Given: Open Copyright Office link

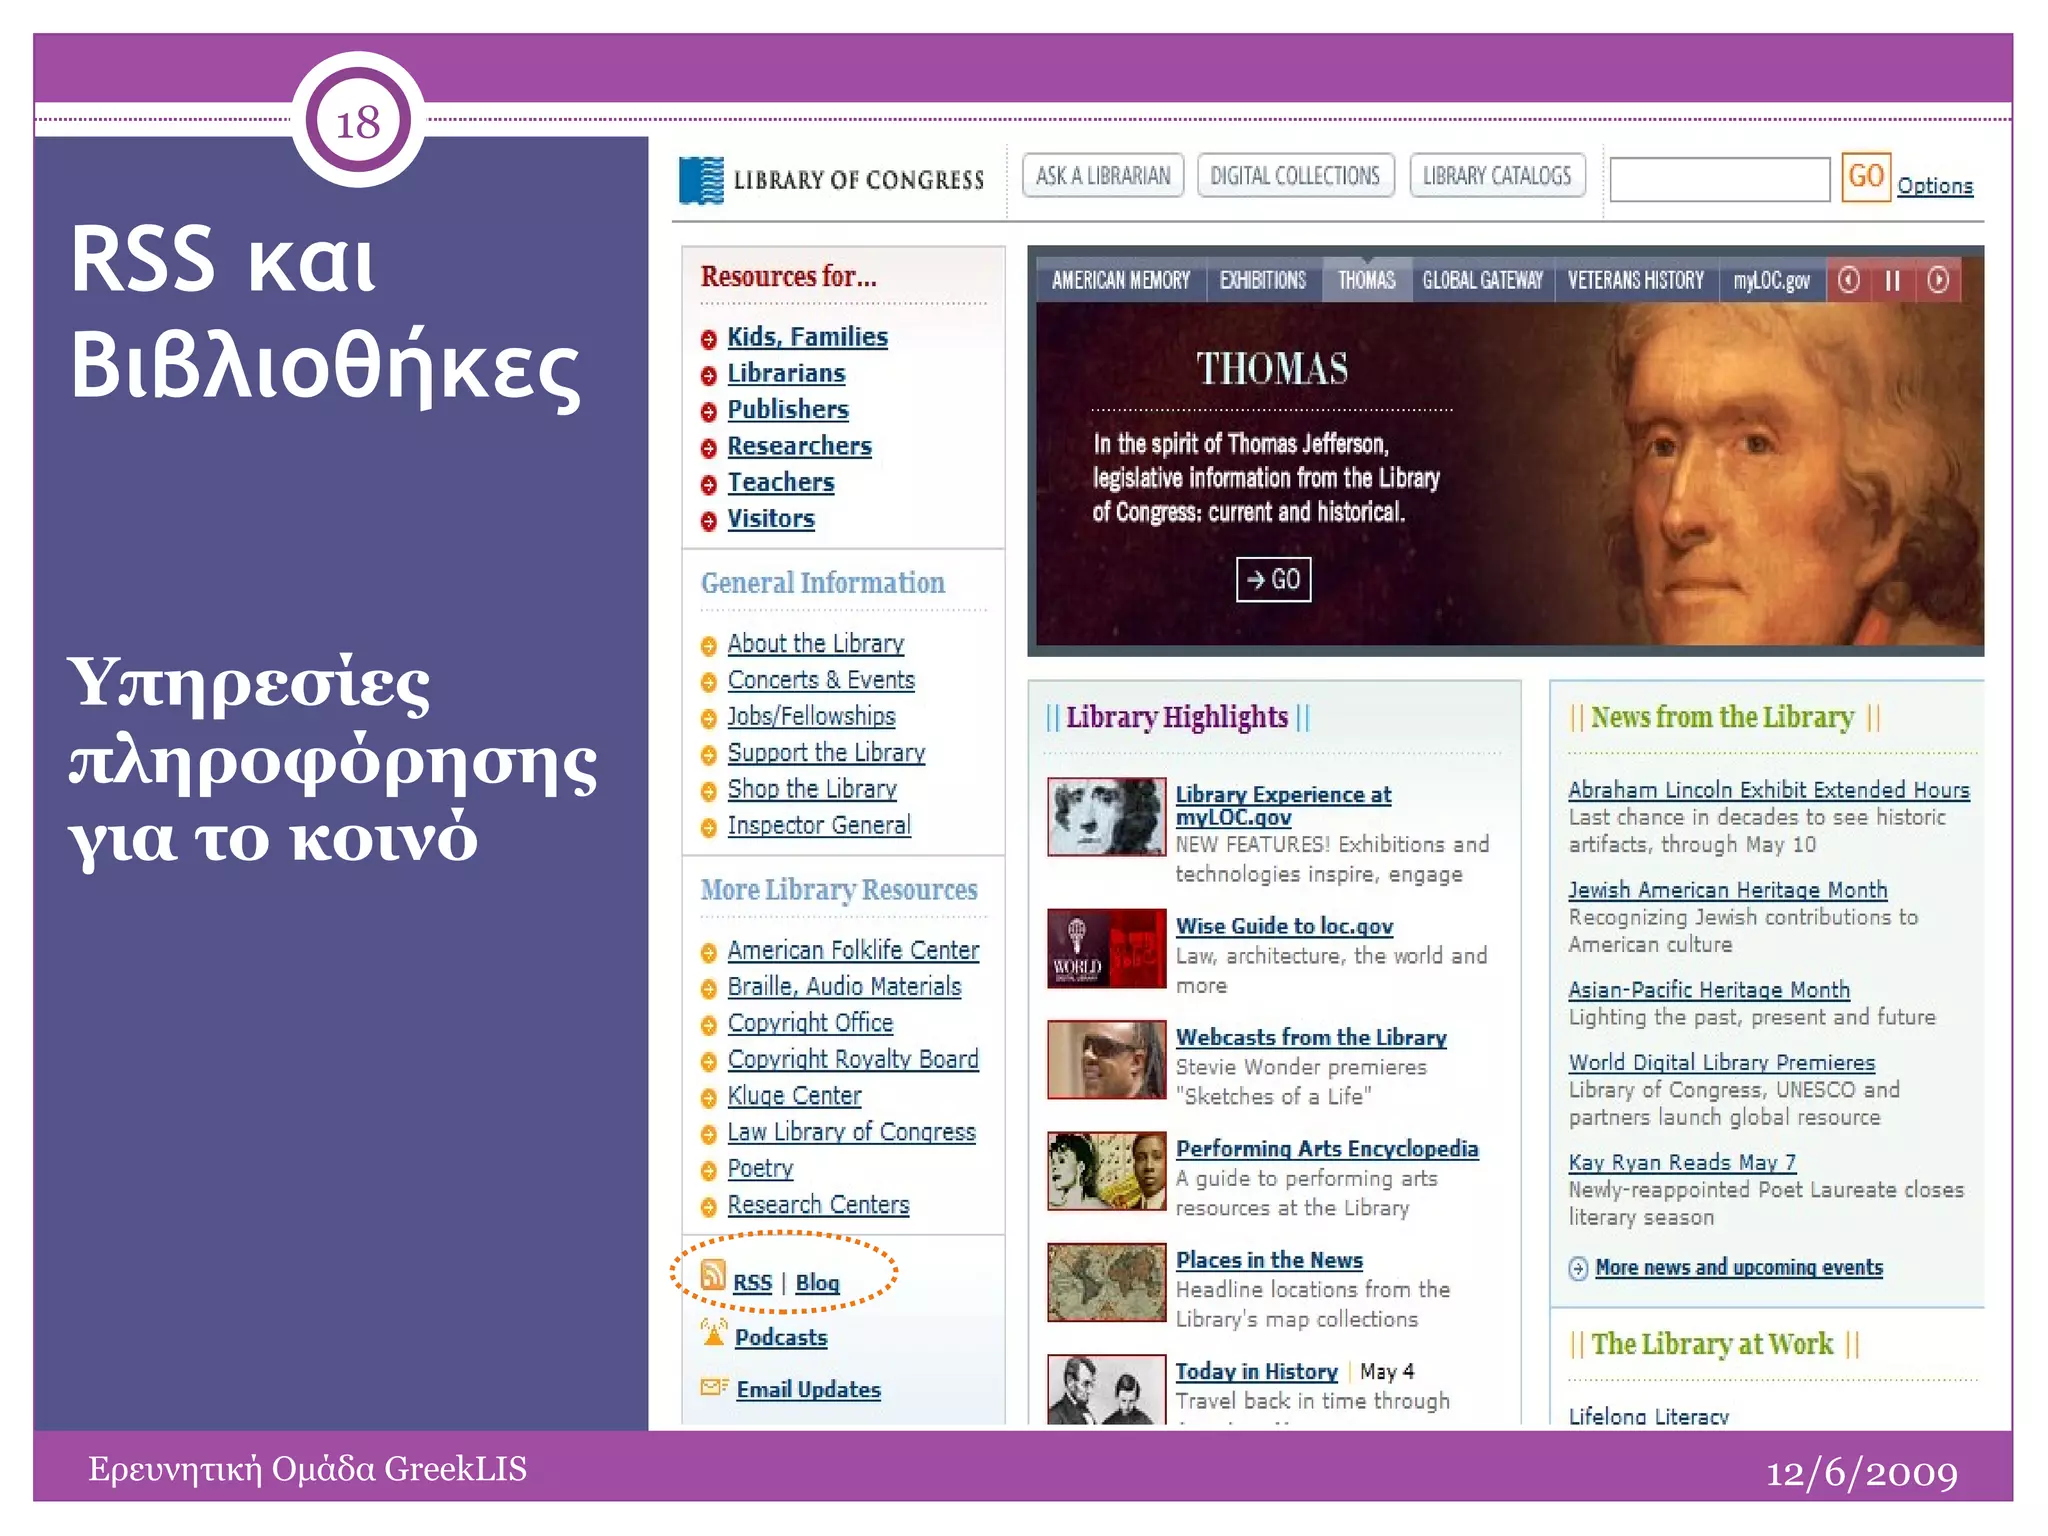Looking at the screenshot, I should coord(810,1023).
